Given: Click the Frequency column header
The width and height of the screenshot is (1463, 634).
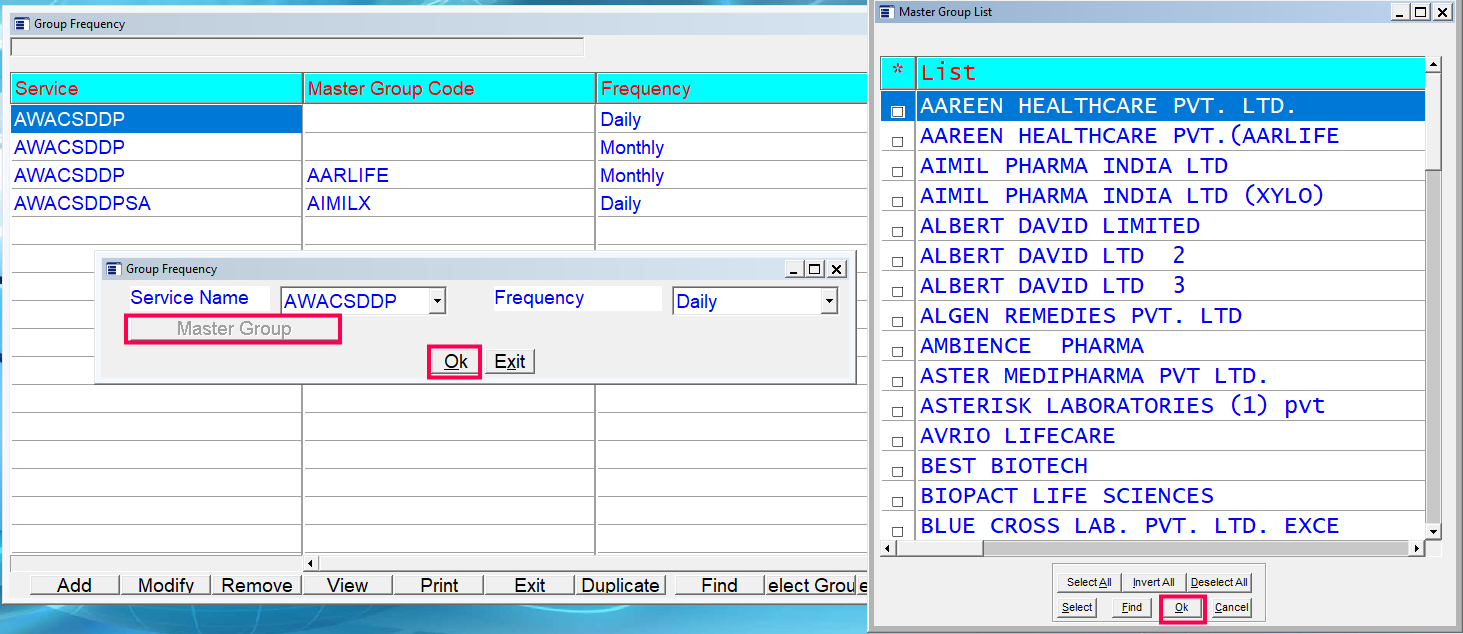Looking at the screenshot, I should tap(732, 88).
